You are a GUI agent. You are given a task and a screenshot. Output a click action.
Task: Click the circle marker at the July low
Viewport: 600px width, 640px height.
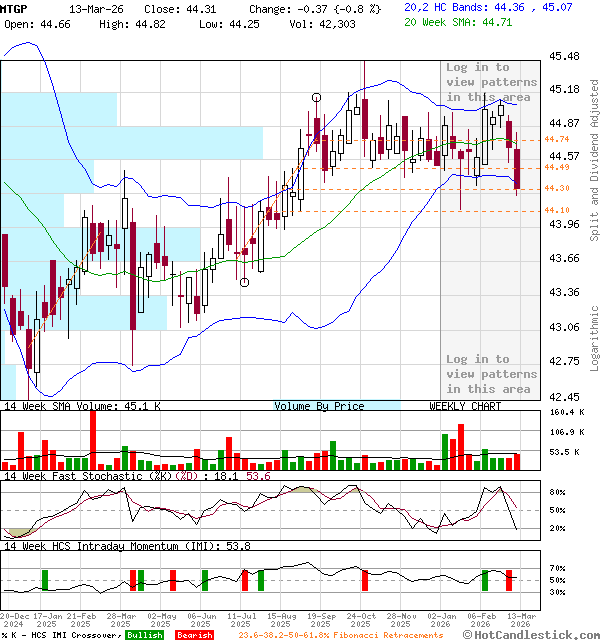[x=245, y=282]
